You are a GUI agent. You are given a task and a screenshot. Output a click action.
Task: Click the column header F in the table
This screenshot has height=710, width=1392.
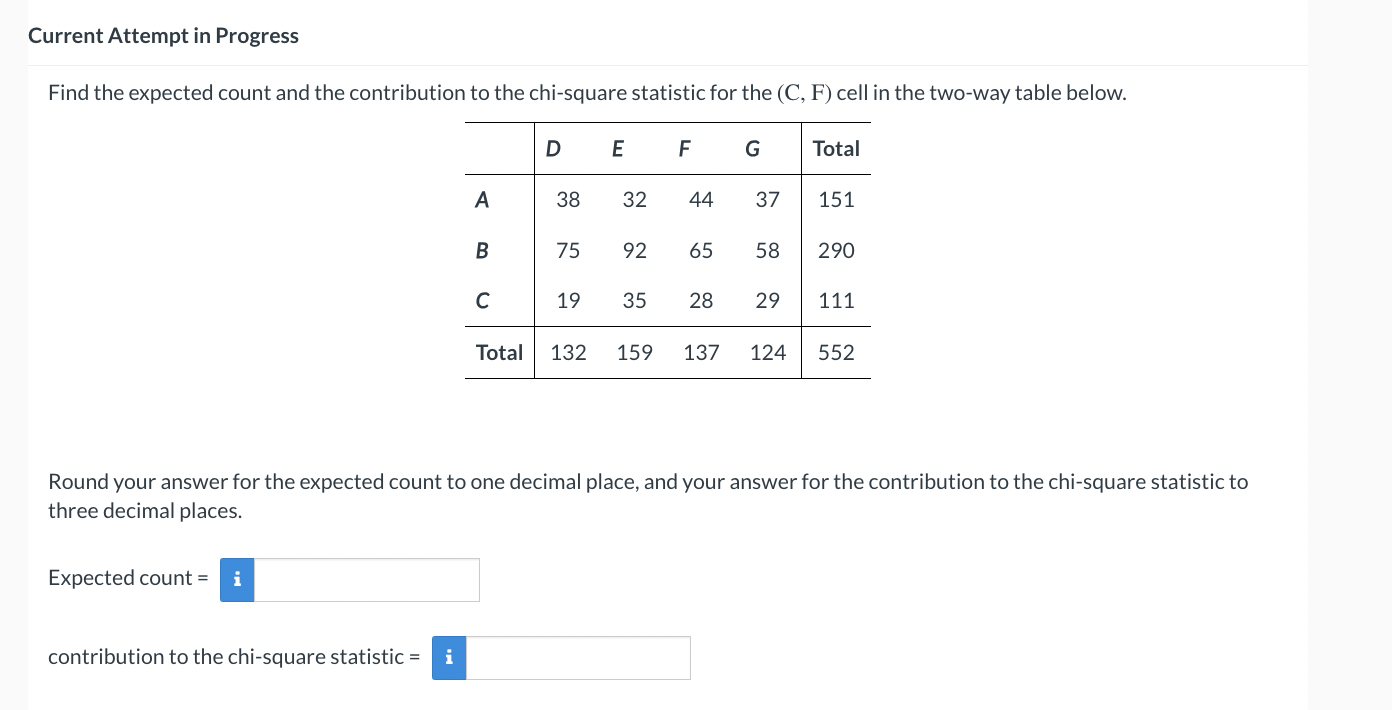pyautogui.click(x=684, y=148)
